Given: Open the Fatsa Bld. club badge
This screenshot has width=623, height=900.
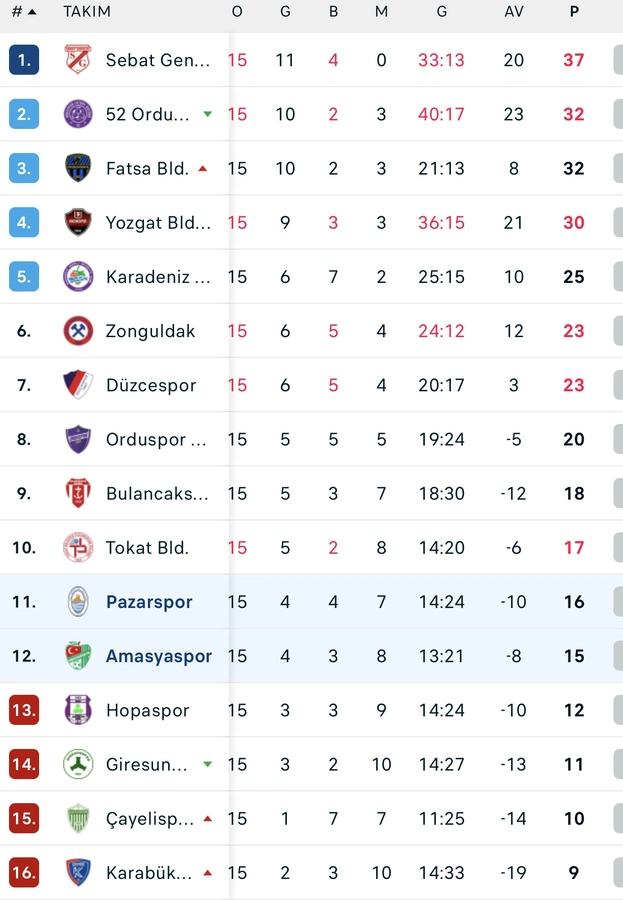Looking at the screenshot, I should click(x=78, y=168).
